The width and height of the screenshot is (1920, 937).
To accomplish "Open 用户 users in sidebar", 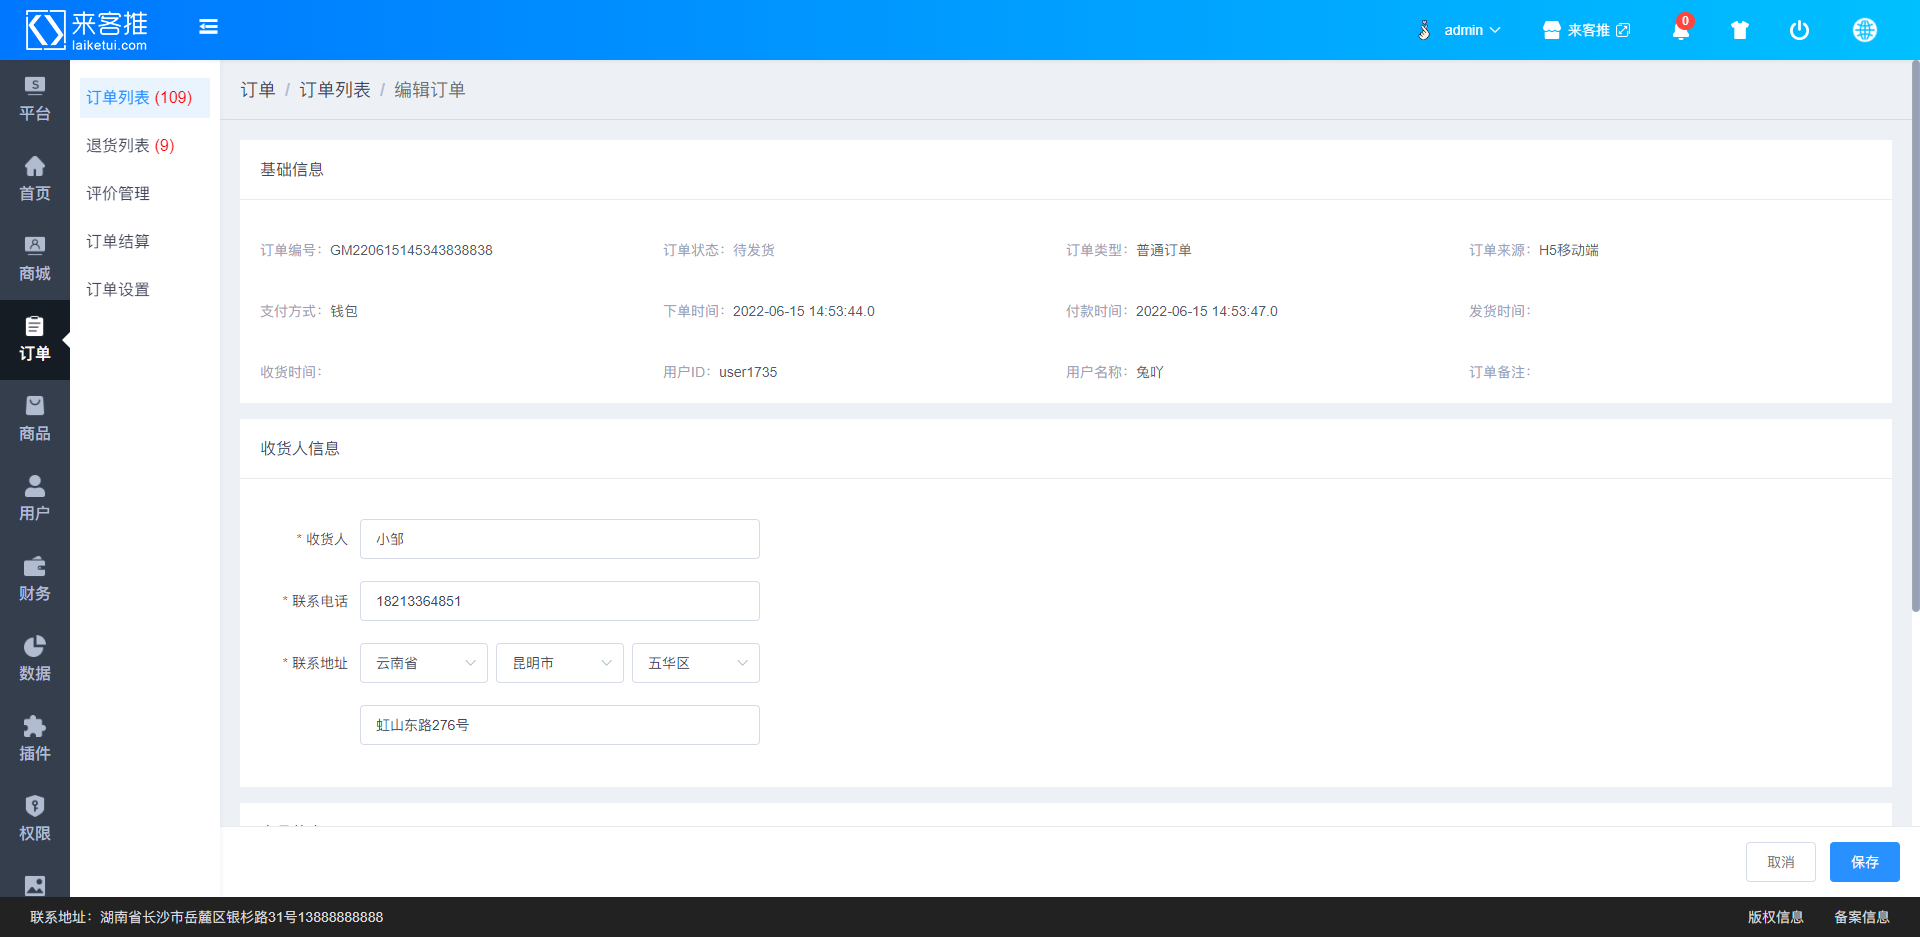I will (x=35, y=499).
